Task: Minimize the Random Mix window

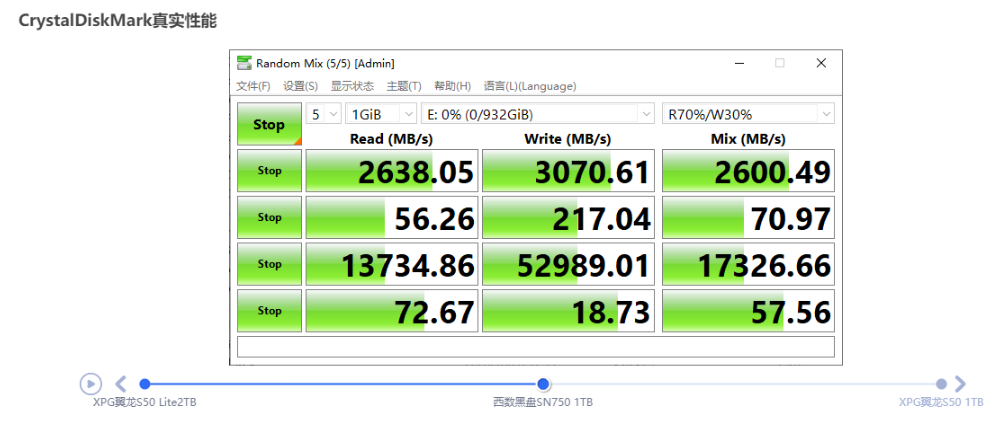Action: pyautogui.click(x=740, y=63)
